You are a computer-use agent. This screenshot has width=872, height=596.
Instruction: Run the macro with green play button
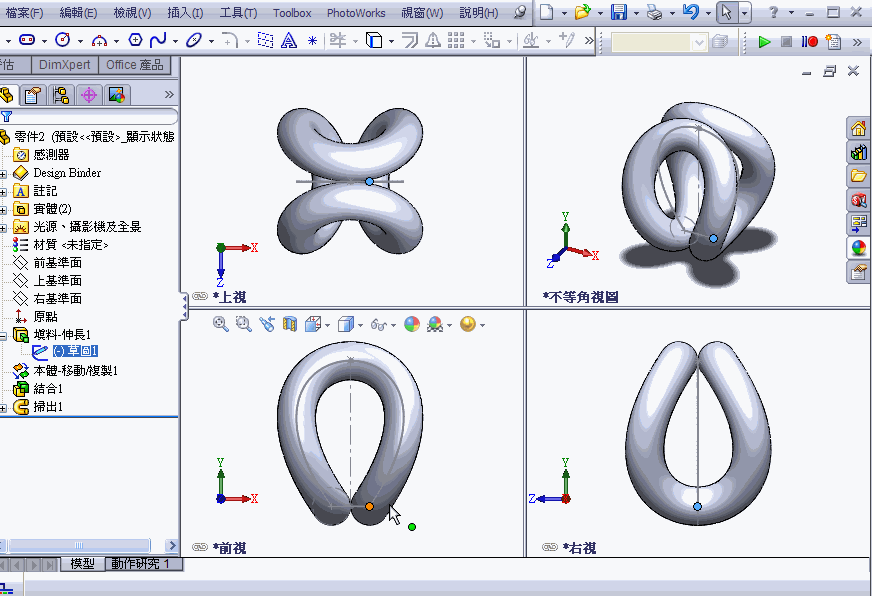[x=765, y=42]
